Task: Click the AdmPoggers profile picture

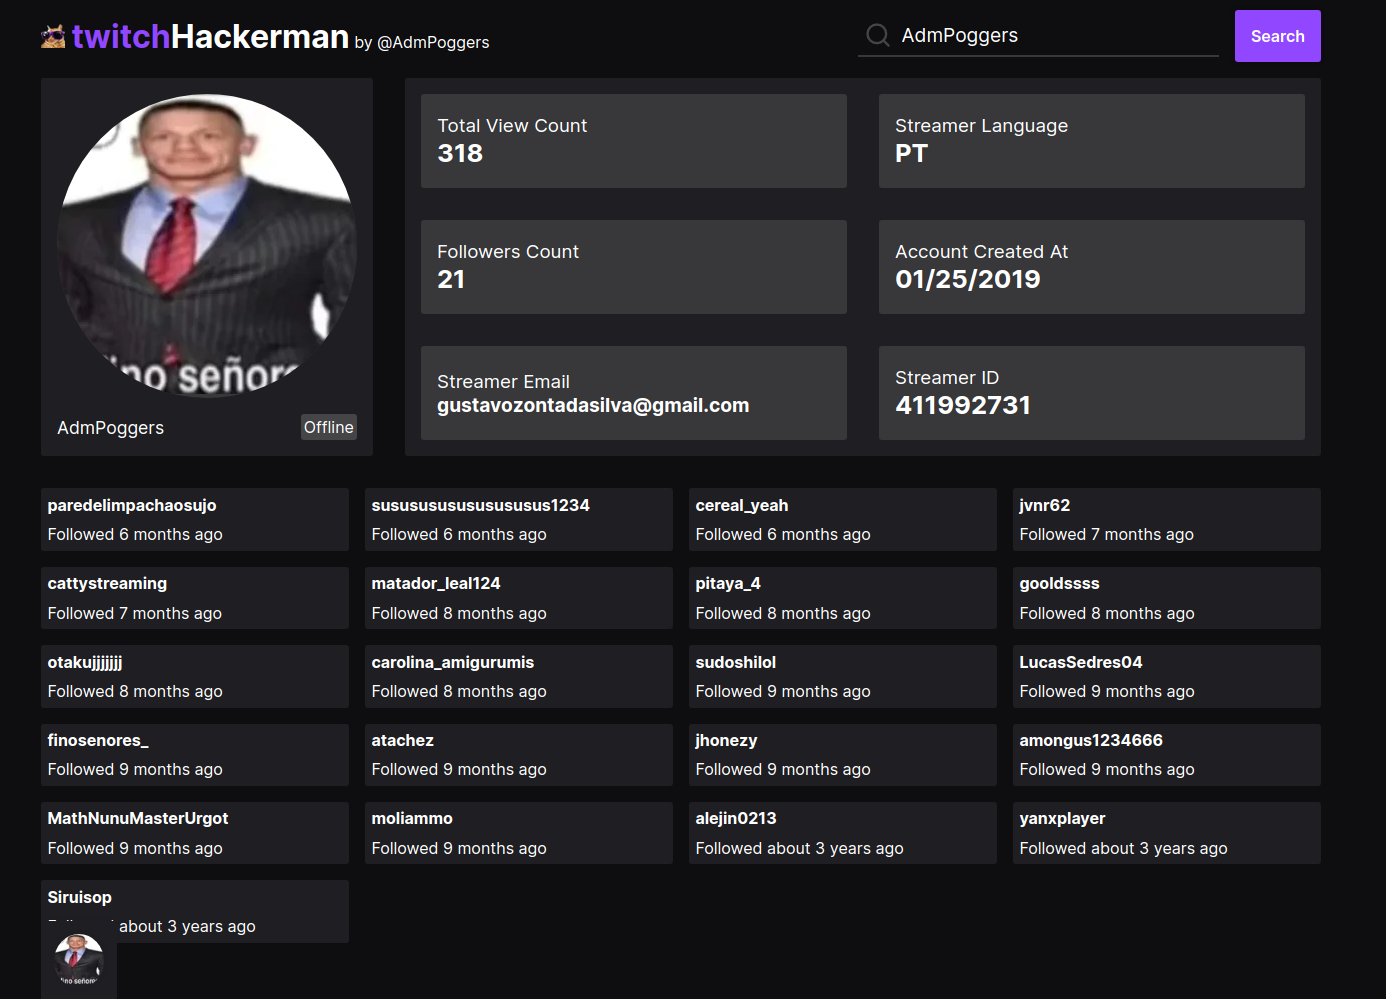Action: 206,243
